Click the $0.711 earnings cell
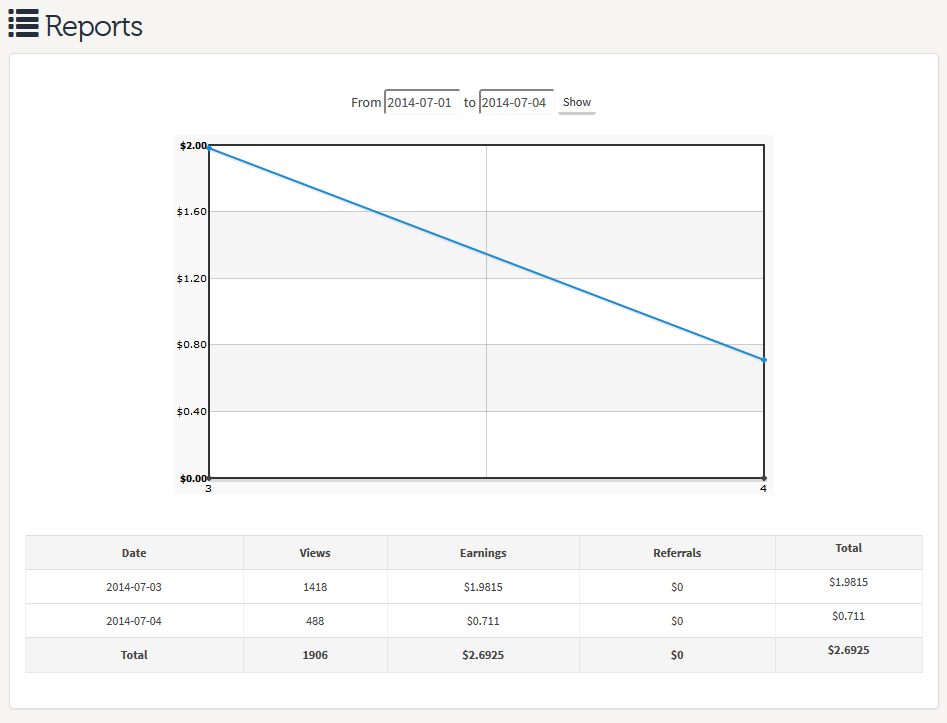 tap(483, 621)
